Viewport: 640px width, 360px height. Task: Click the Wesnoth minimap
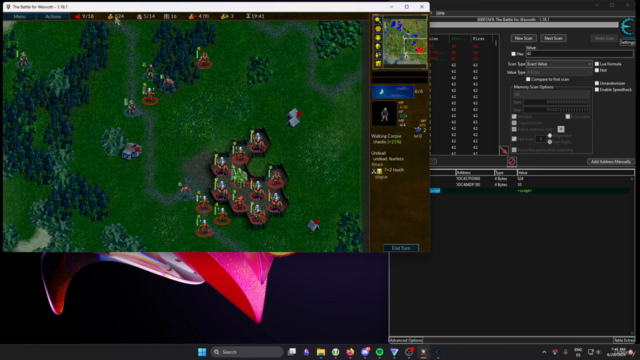tap(405, 41)
